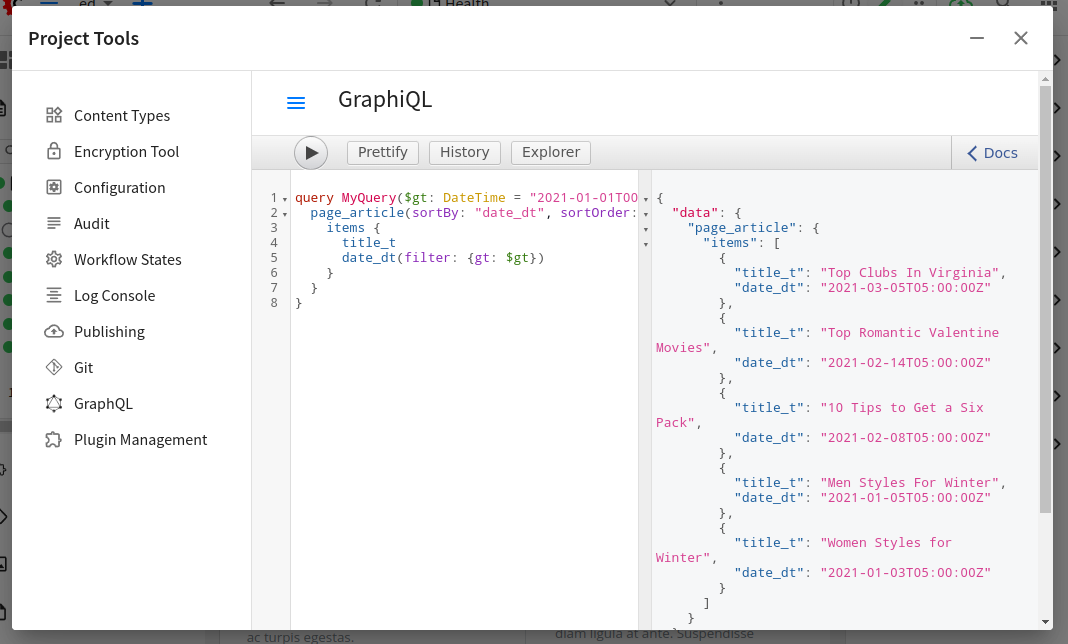Collapse query line 1 fold arrow
This screenshot has width=1068, height=644.
[x=285, y=199]
